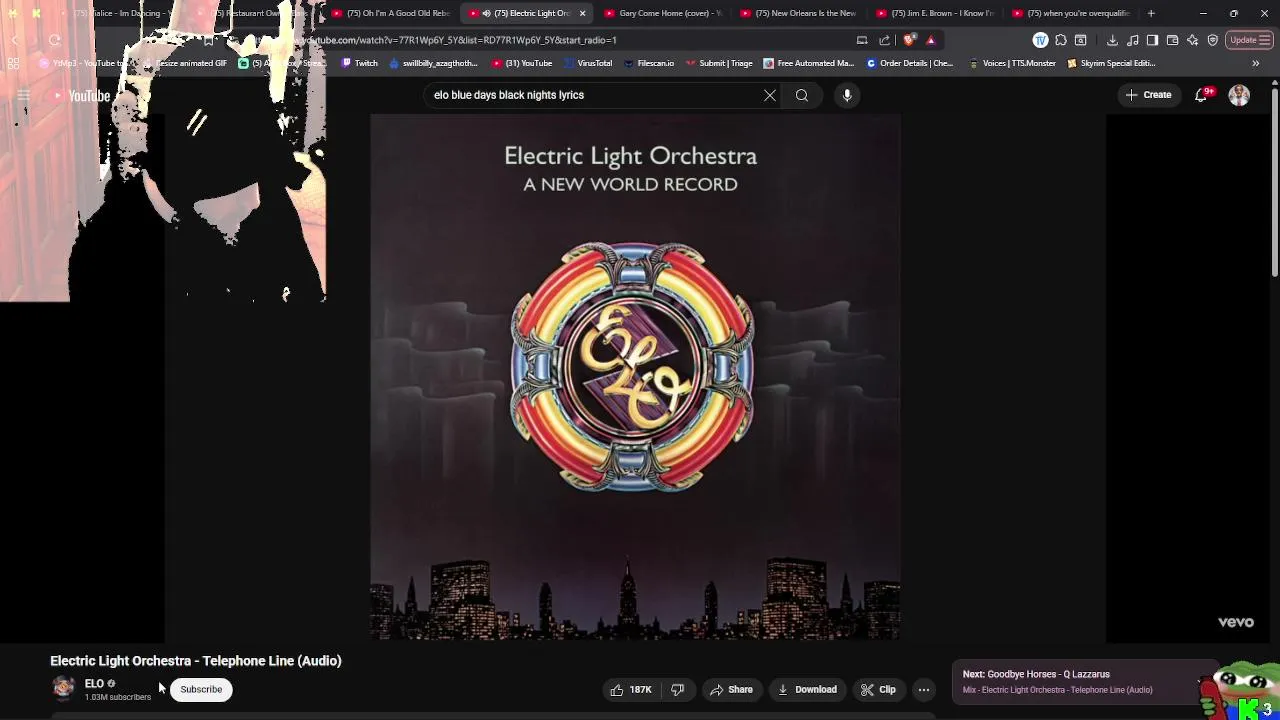1280x720 pixels.
Task: Open a new browser tab with plus
Action: [x=1151, y=13]
